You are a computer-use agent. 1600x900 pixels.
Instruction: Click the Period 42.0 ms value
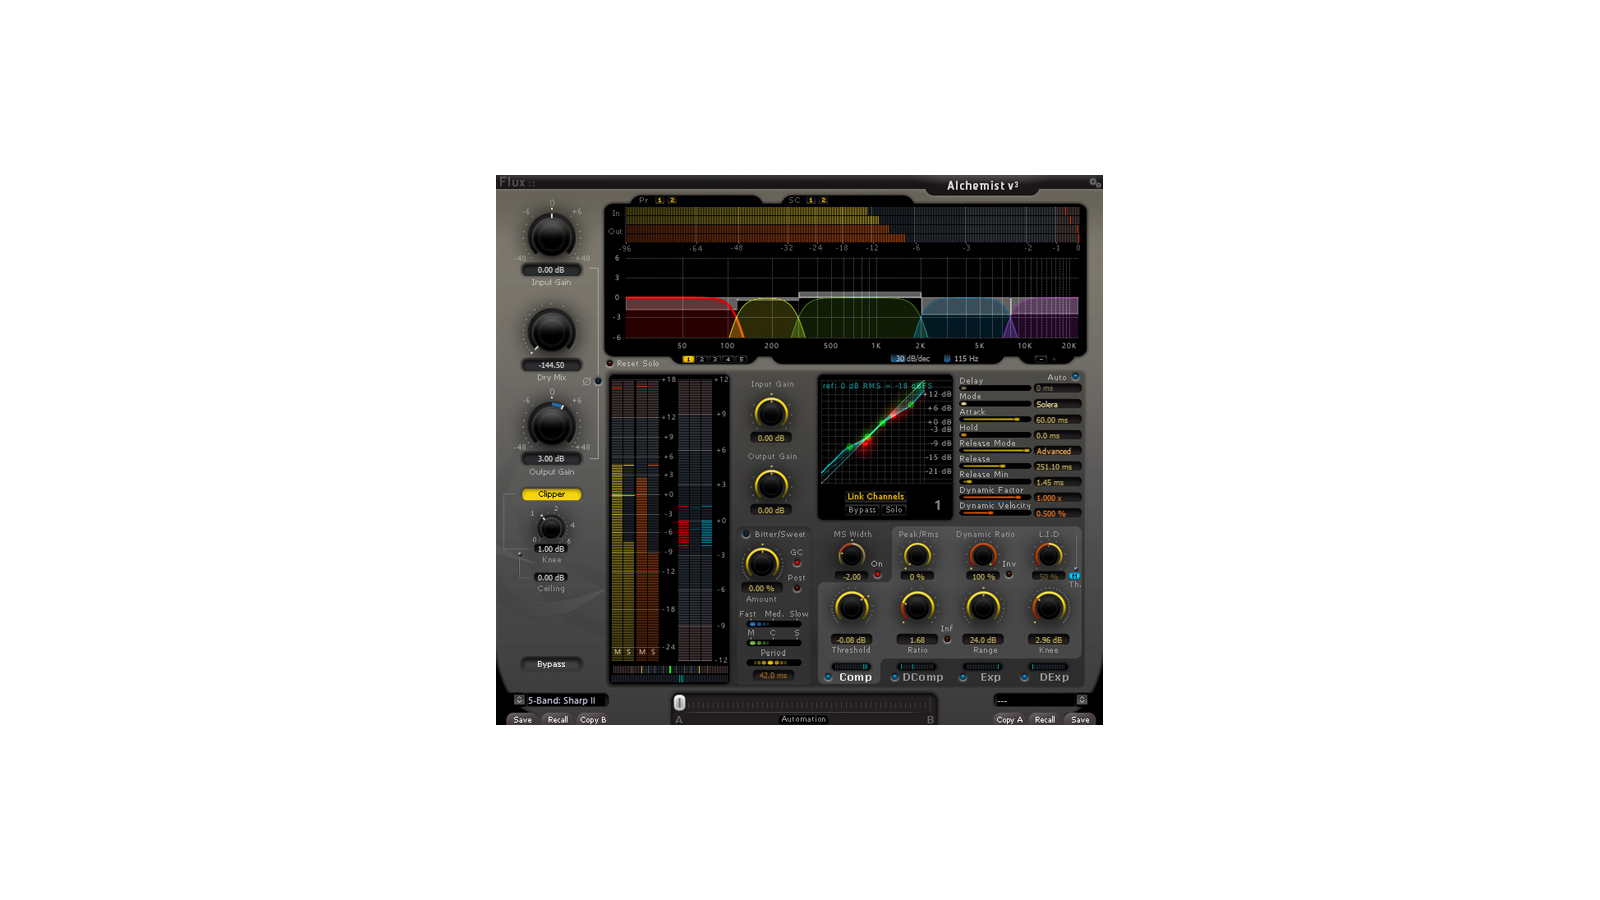(772, 675)
